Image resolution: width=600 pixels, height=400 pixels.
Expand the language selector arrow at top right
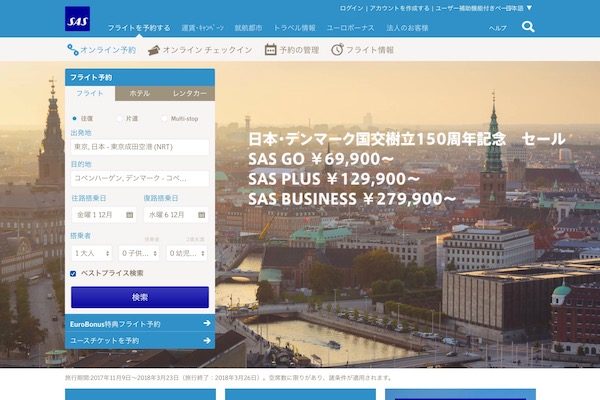[x=529, y=8]
